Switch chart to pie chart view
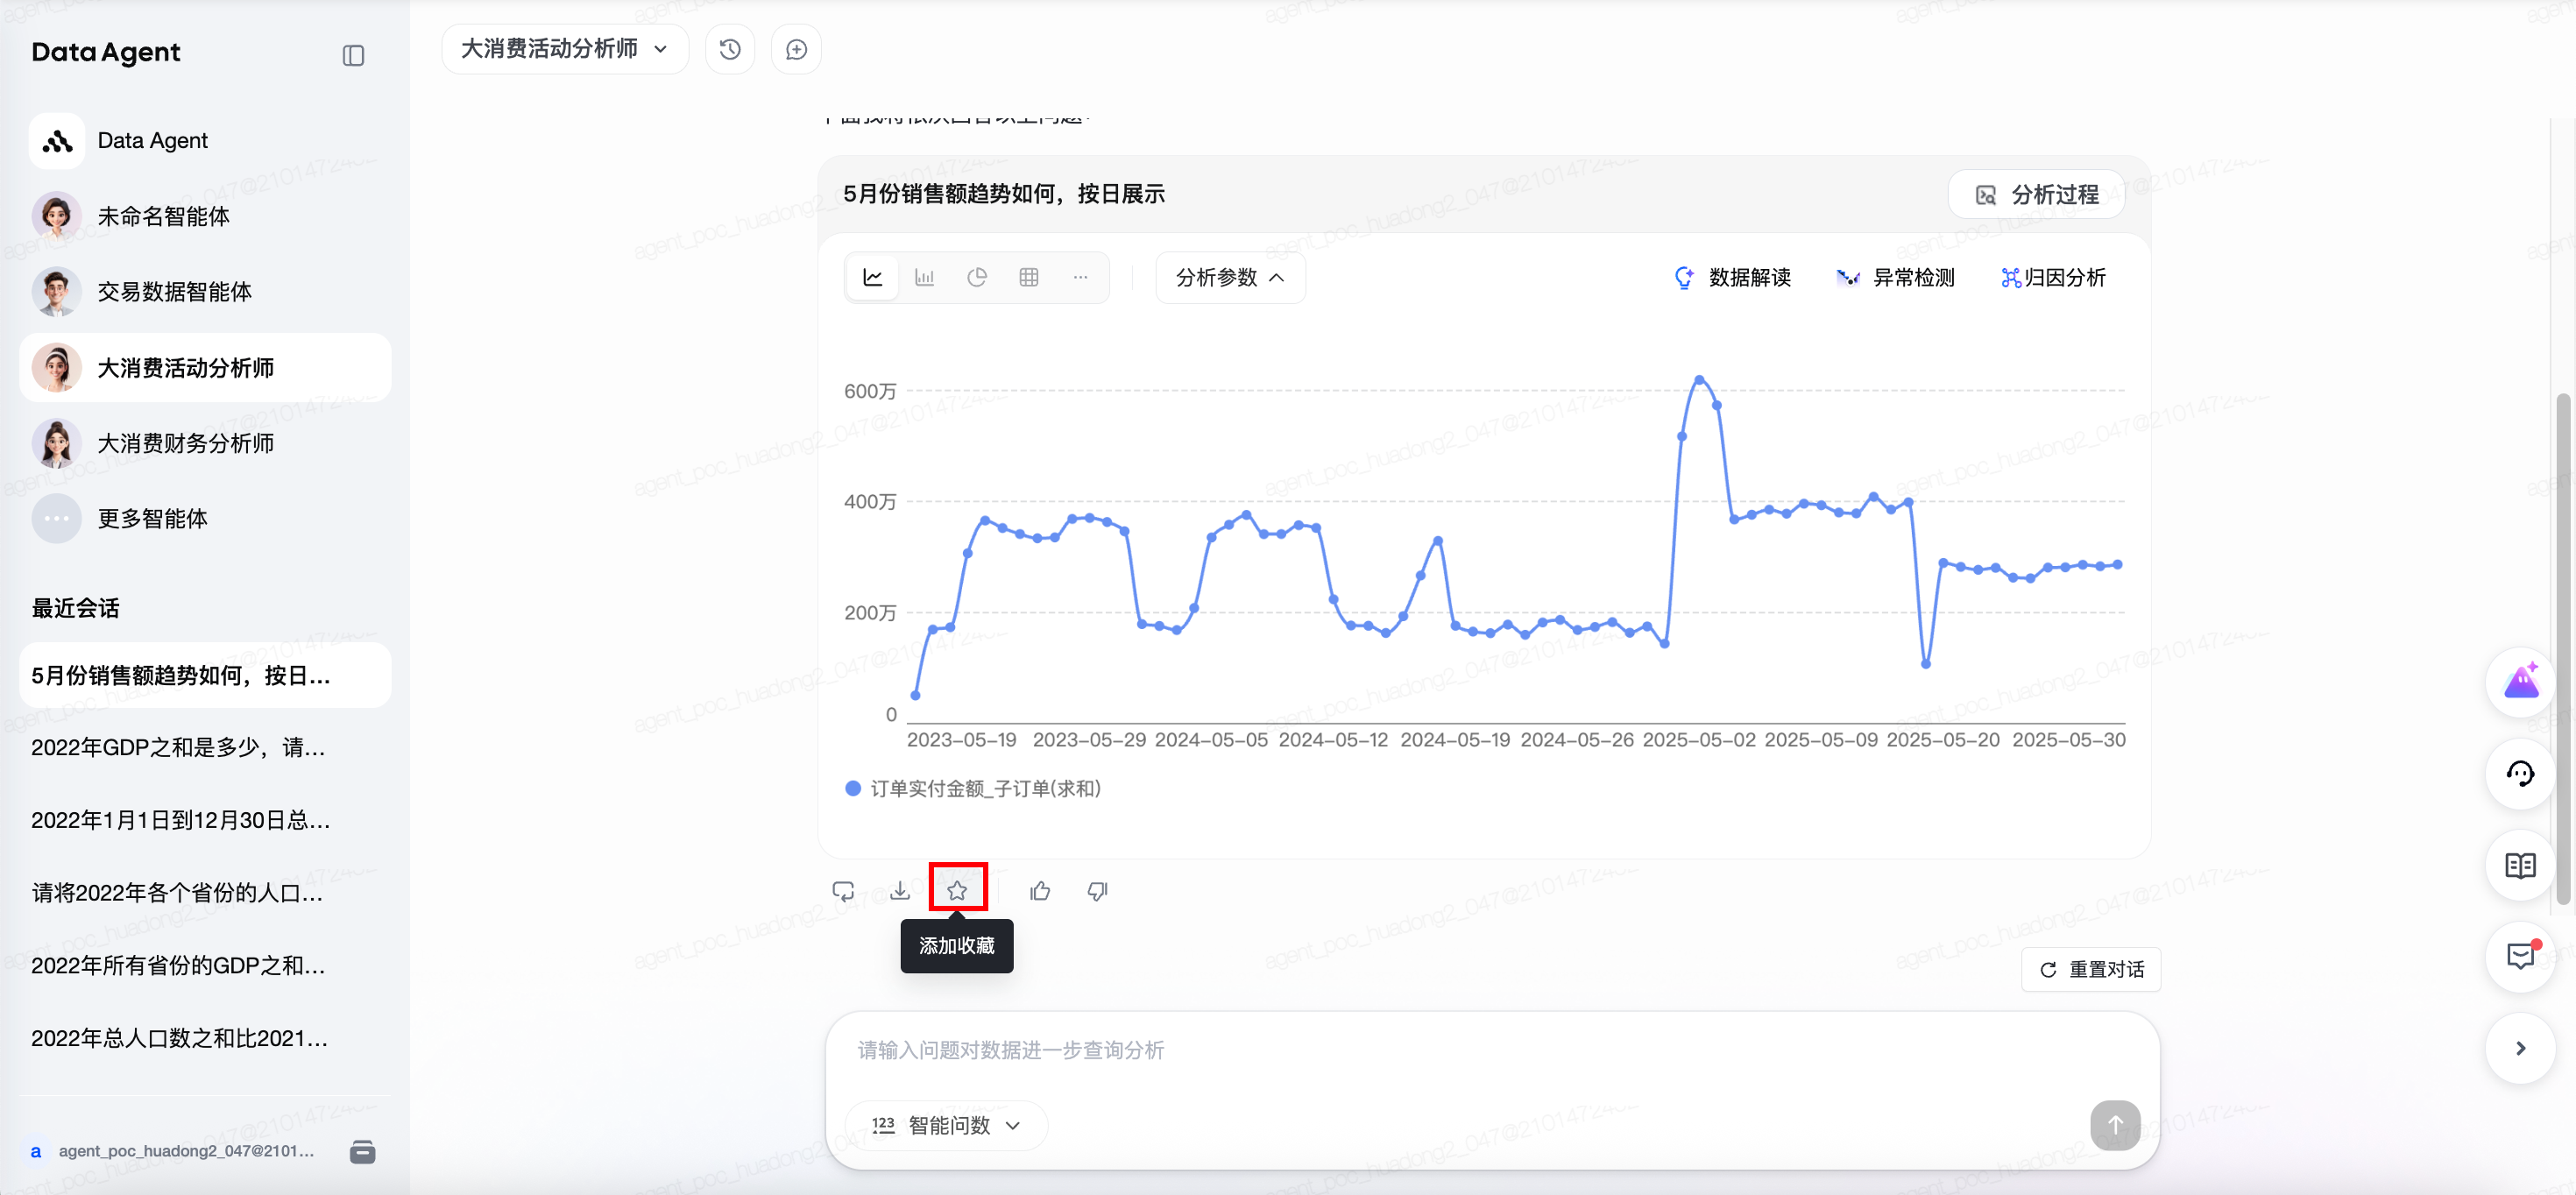2576x1195 pixels. point(976,277)
